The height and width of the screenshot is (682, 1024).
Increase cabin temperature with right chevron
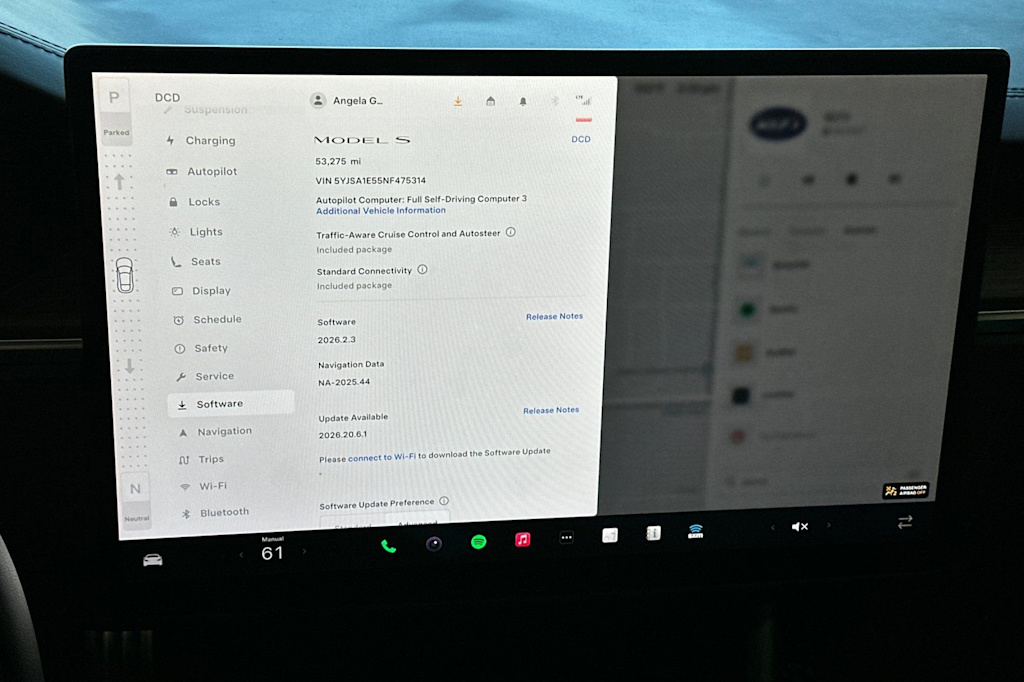(304, 552)
